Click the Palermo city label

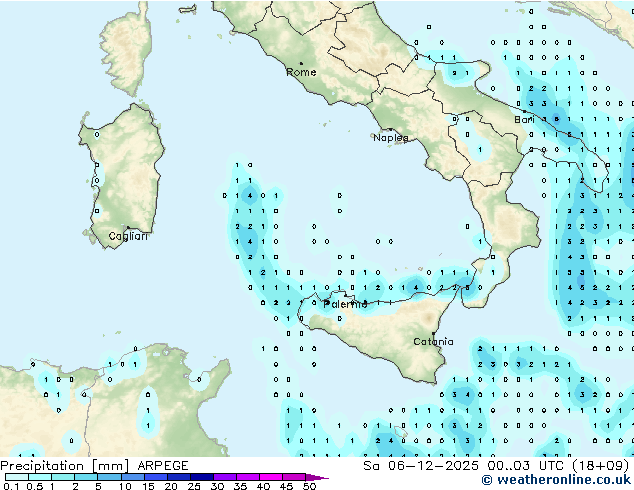(345, 304)
